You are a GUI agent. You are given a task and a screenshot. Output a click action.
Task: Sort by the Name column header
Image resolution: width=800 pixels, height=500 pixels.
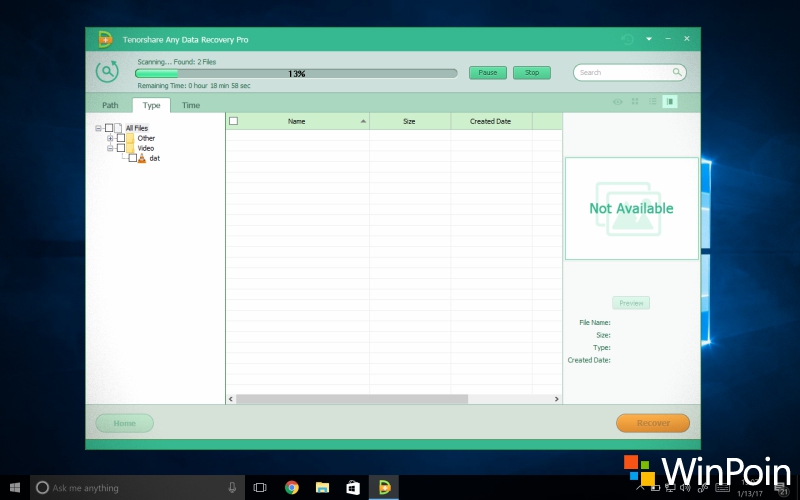click(297, 121)
